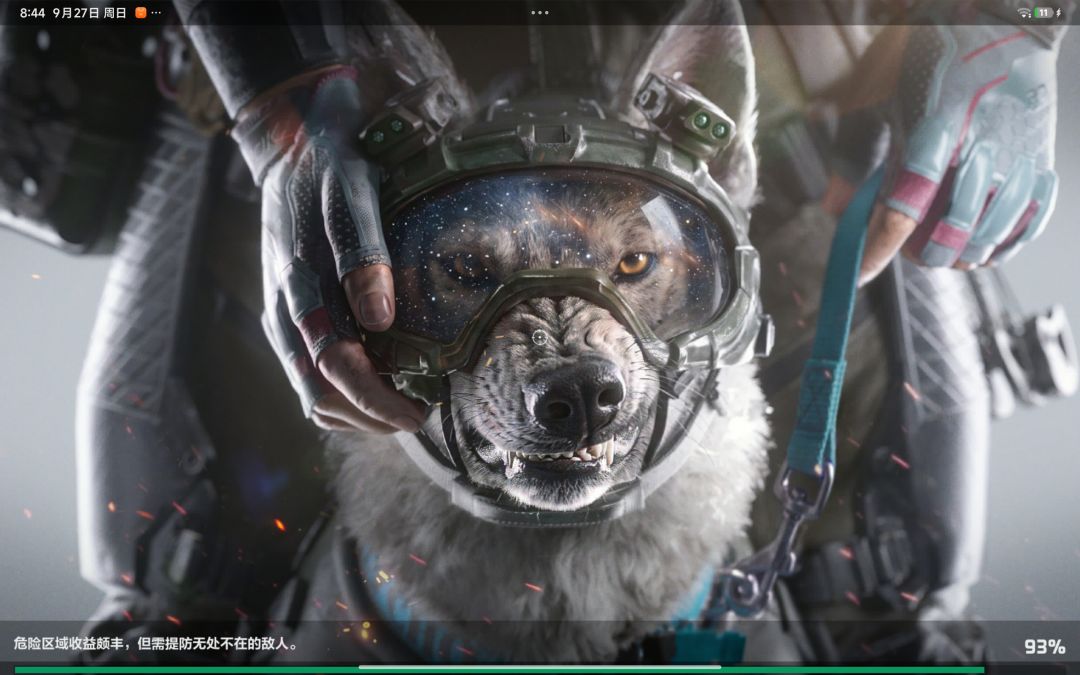Click the 93% loading percentage
This screenshot has height=675, width=1080.
(1045, 646)
